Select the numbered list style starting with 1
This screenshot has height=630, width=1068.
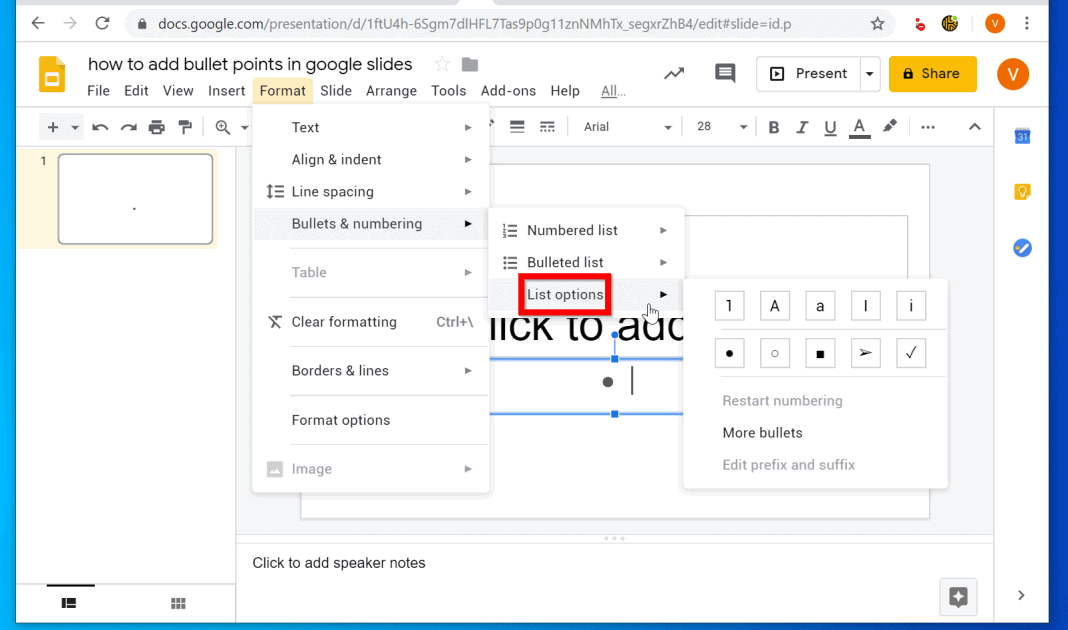click(x=729, y=305)
